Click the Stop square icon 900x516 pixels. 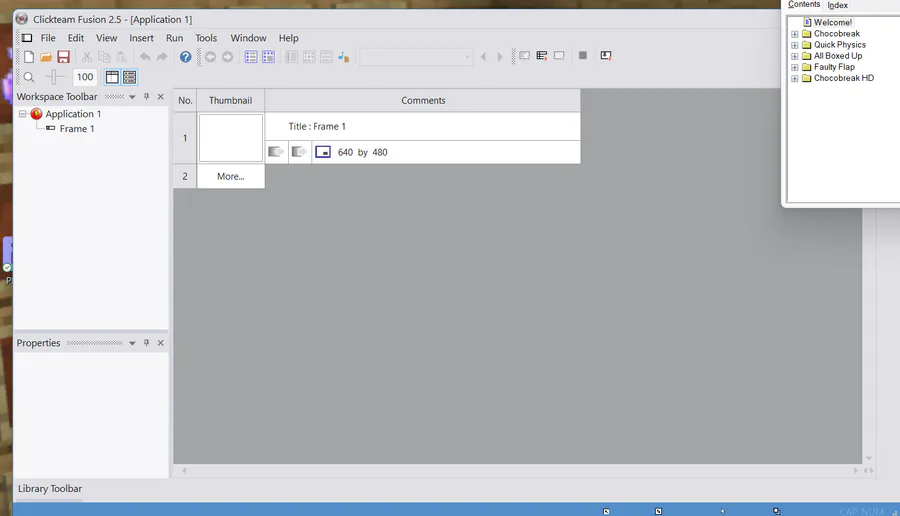click(583, 55)
